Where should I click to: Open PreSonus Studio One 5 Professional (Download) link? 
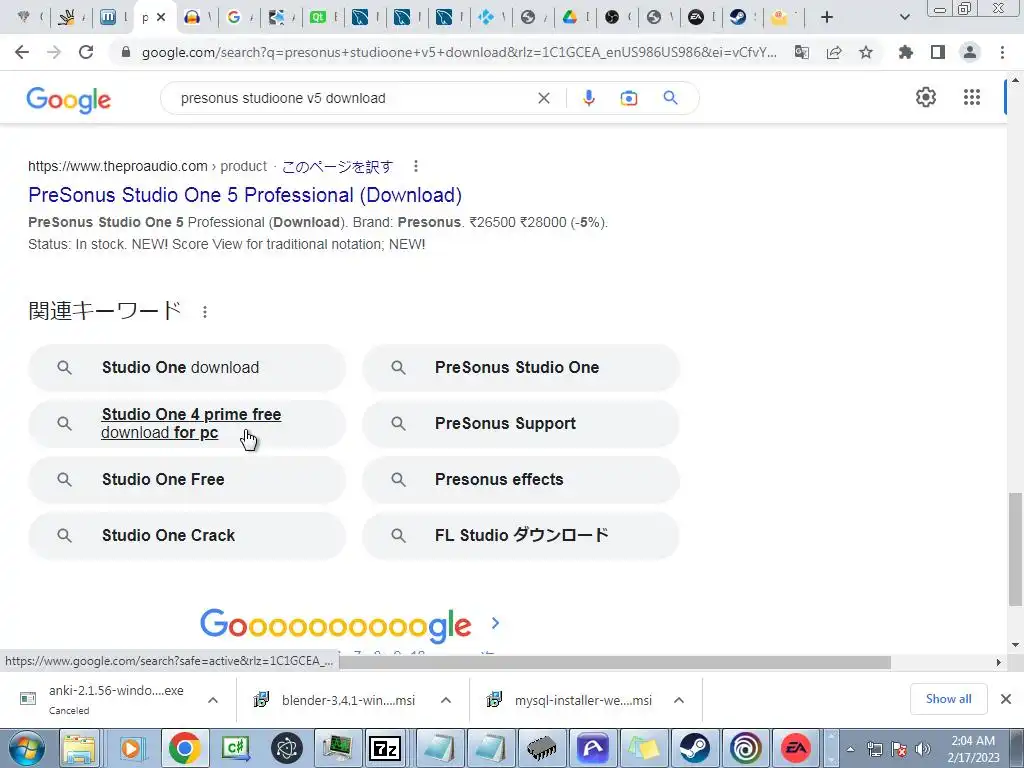point(245,195)
